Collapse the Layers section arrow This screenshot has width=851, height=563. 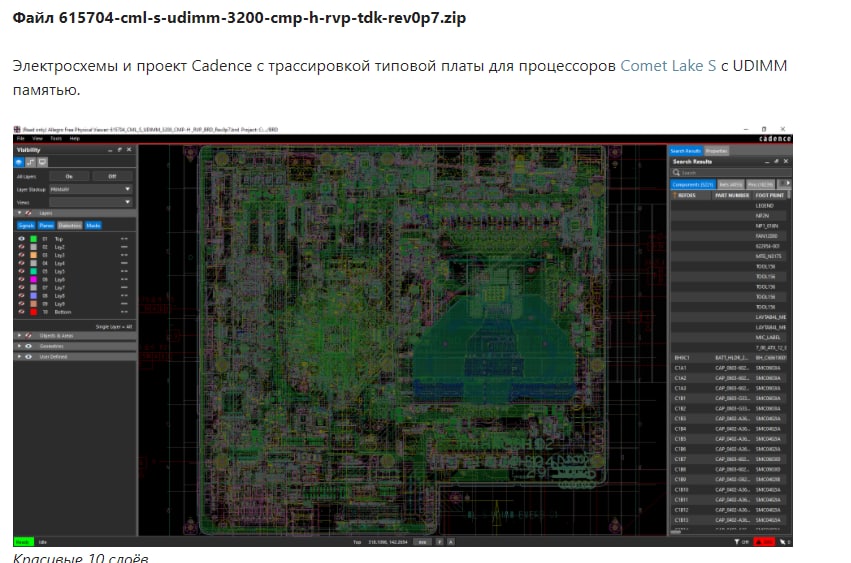point(20,213)
